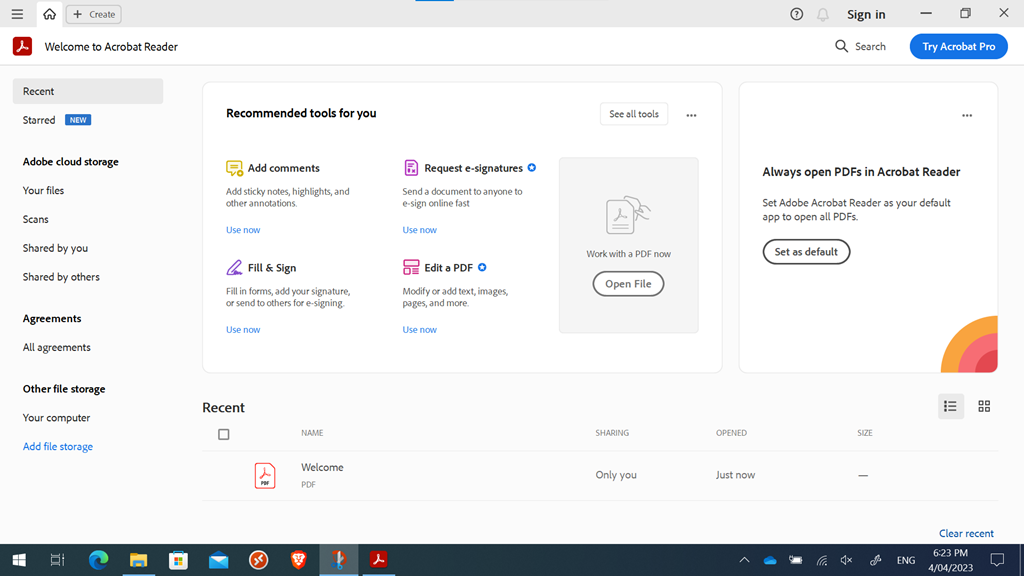Click the notifications bell icon
The image size is (1024, 576).
pos(823,14)
